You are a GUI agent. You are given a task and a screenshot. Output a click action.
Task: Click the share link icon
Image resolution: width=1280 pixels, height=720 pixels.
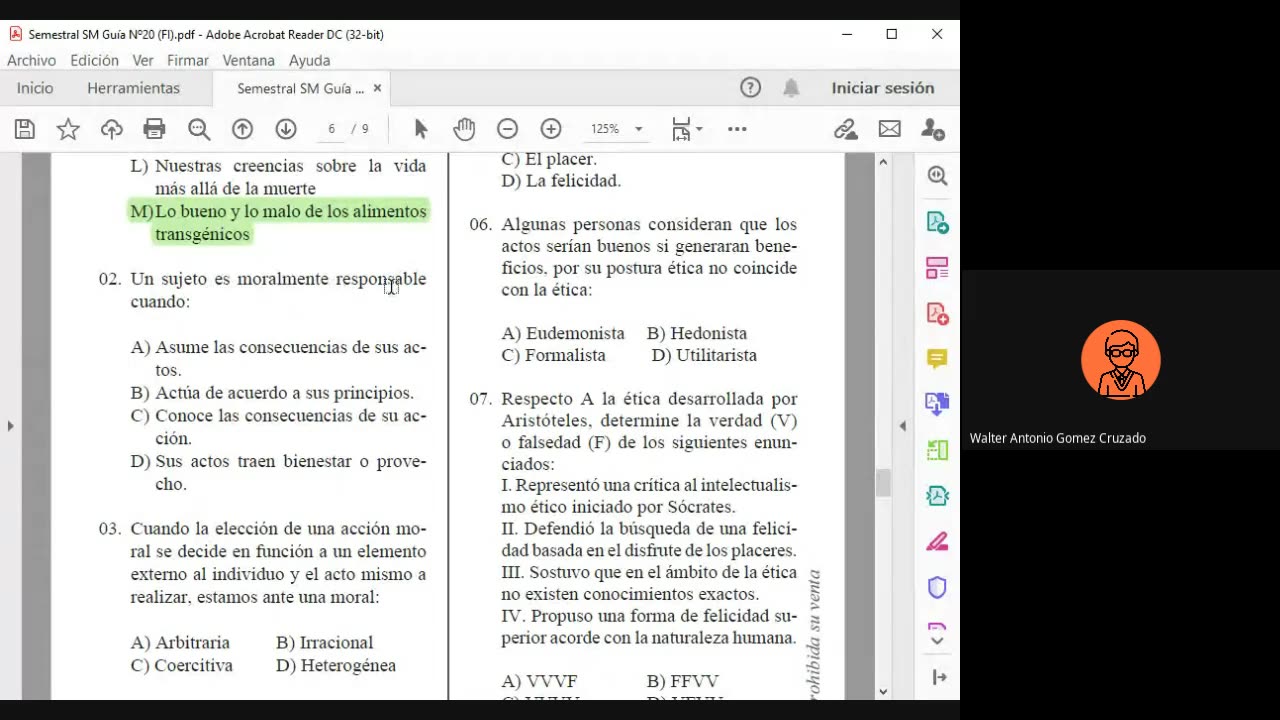846,129
